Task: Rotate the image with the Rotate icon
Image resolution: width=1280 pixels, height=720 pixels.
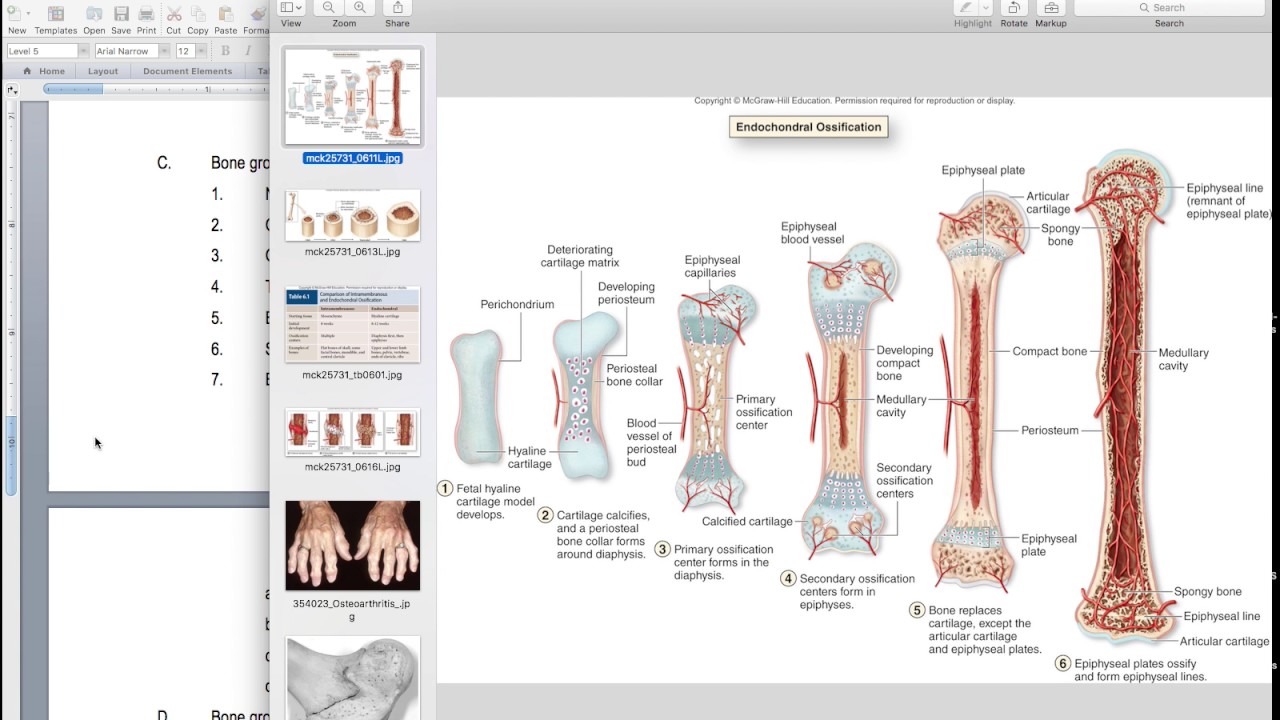Action: pos(1013,9)
